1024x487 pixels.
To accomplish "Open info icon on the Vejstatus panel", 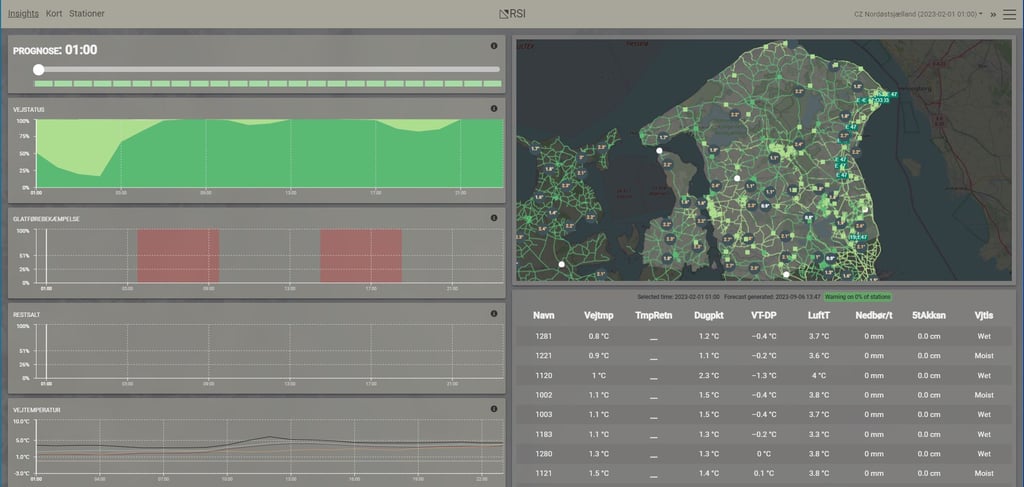I will tap(494, 109).
